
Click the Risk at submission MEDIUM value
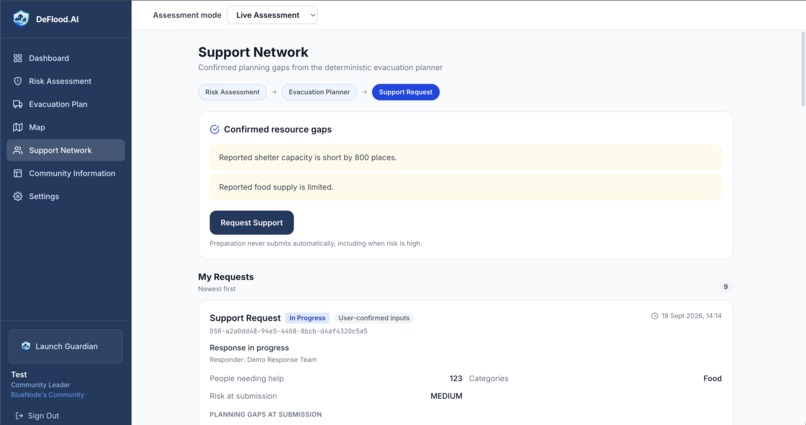click(x=446, y=396)
